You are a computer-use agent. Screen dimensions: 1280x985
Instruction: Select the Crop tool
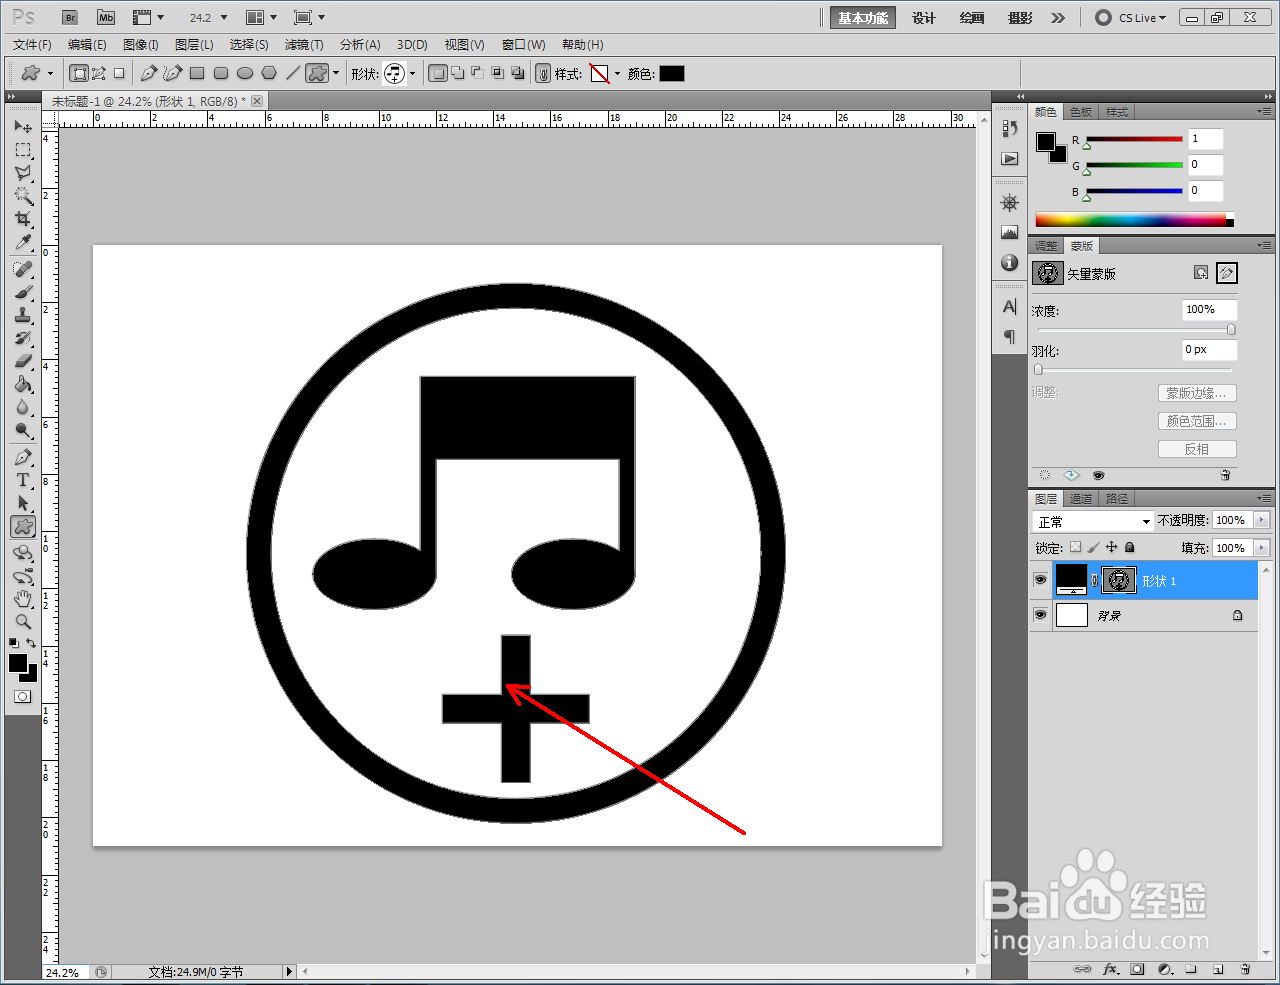(x=23, y=219)
